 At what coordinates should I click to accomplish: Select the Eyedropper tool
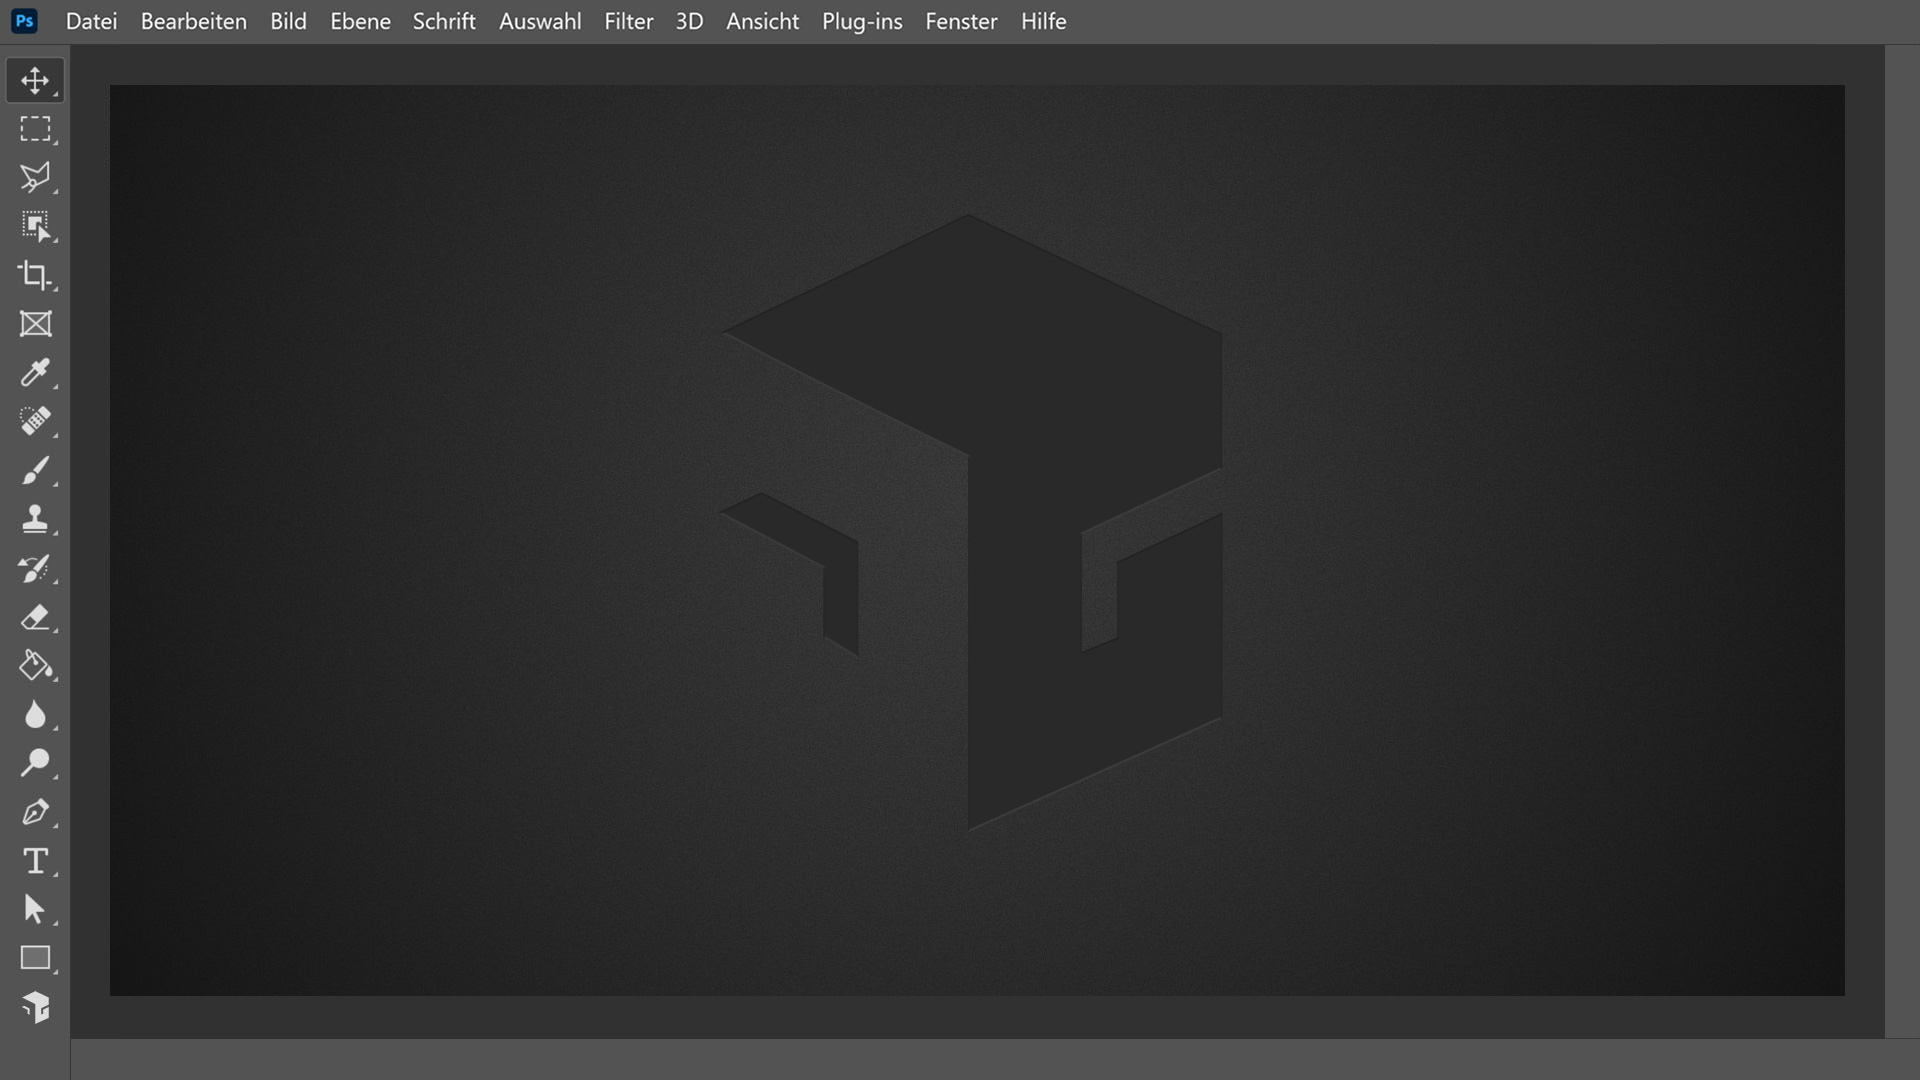(x=35, y=373)
